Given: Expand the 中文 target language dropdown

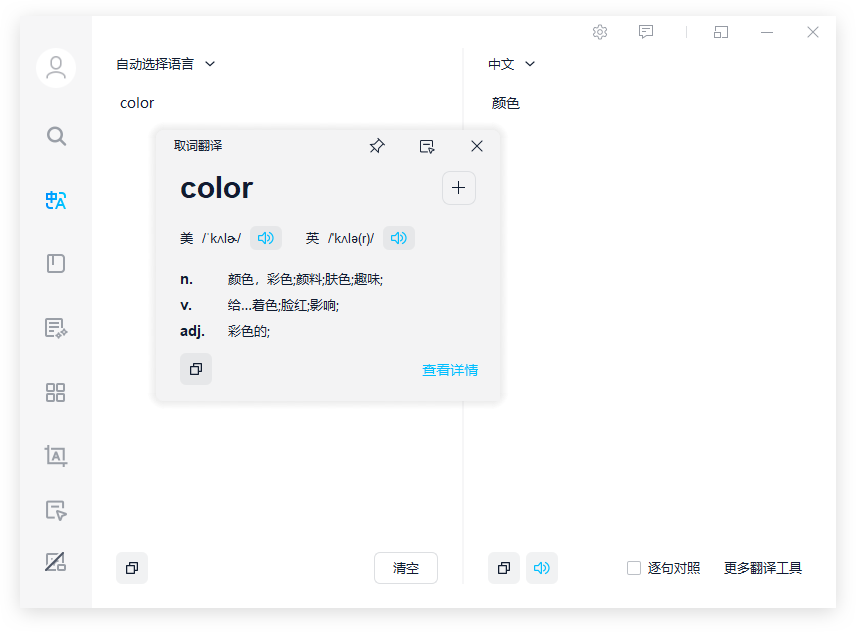Looking at the screenshot, I should [x=512, y=64].
